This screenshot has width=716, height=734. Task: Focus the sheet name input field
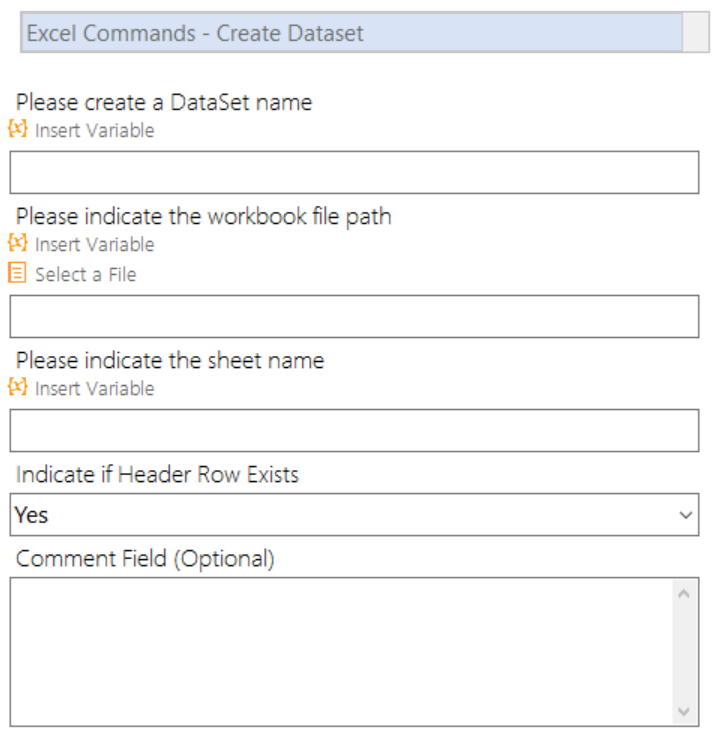tap(354, 431)
